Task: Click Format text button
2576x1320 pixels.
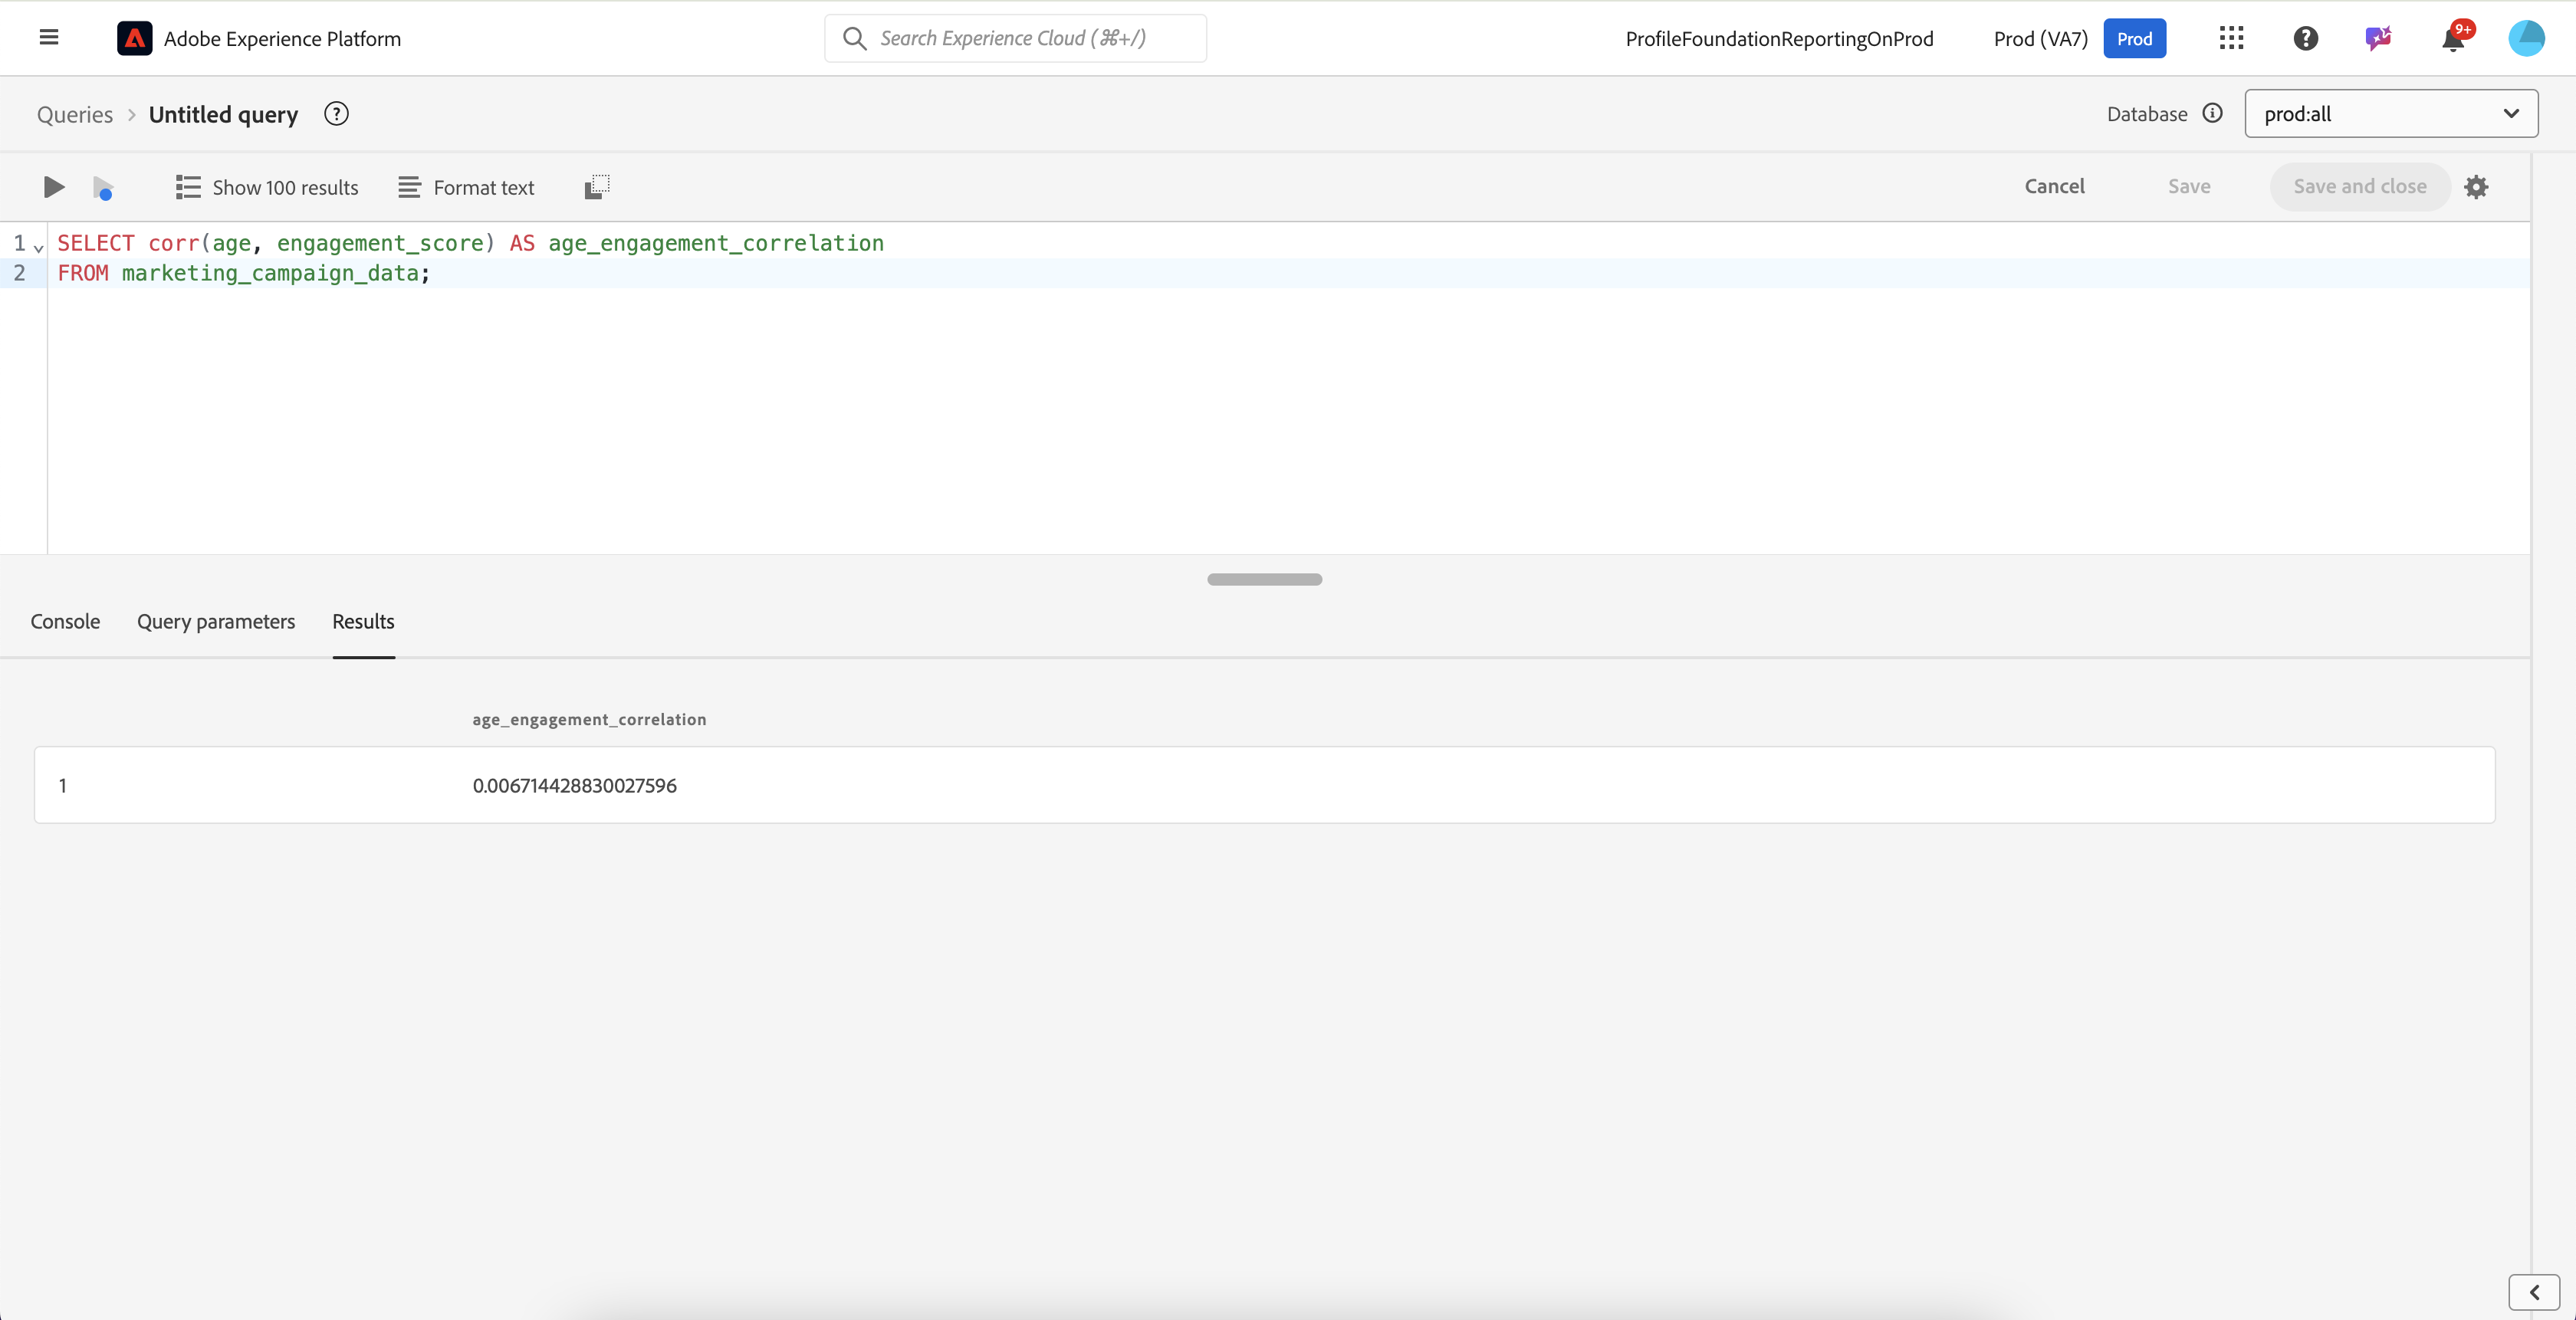Action: 466,187
